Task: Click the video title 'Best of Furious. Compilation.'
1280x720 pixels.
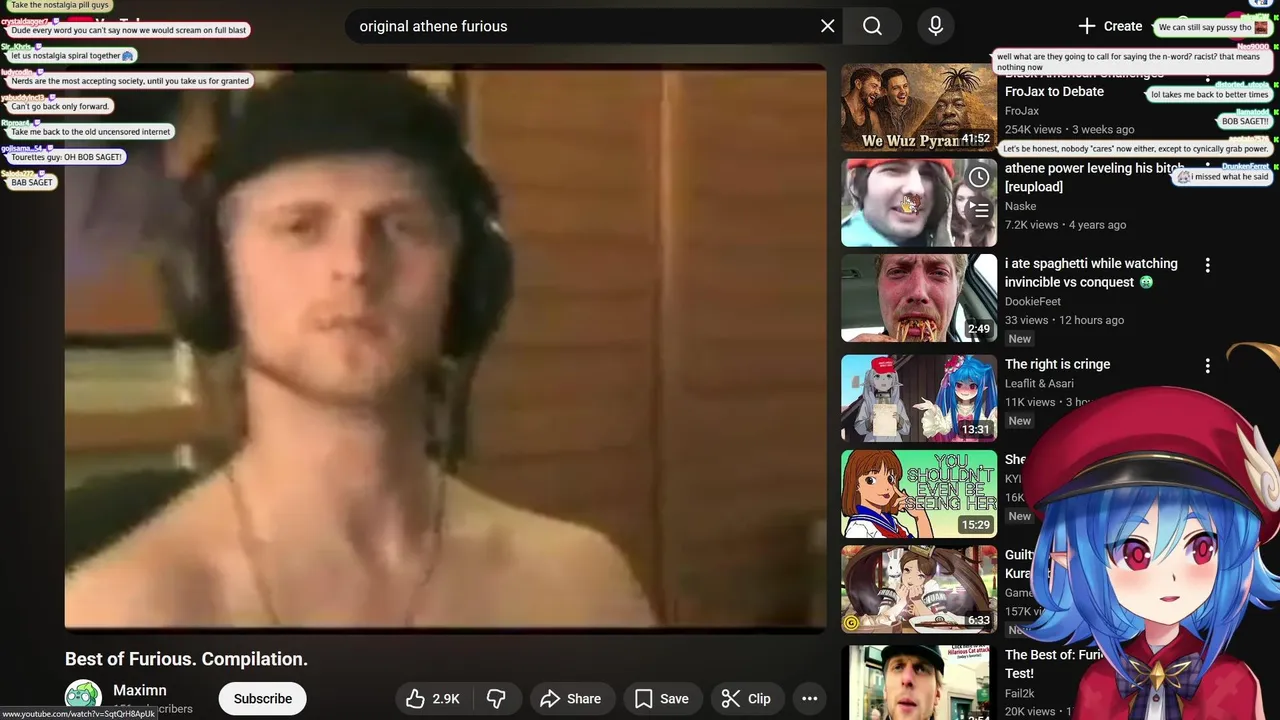Action: tap(186, 659)
